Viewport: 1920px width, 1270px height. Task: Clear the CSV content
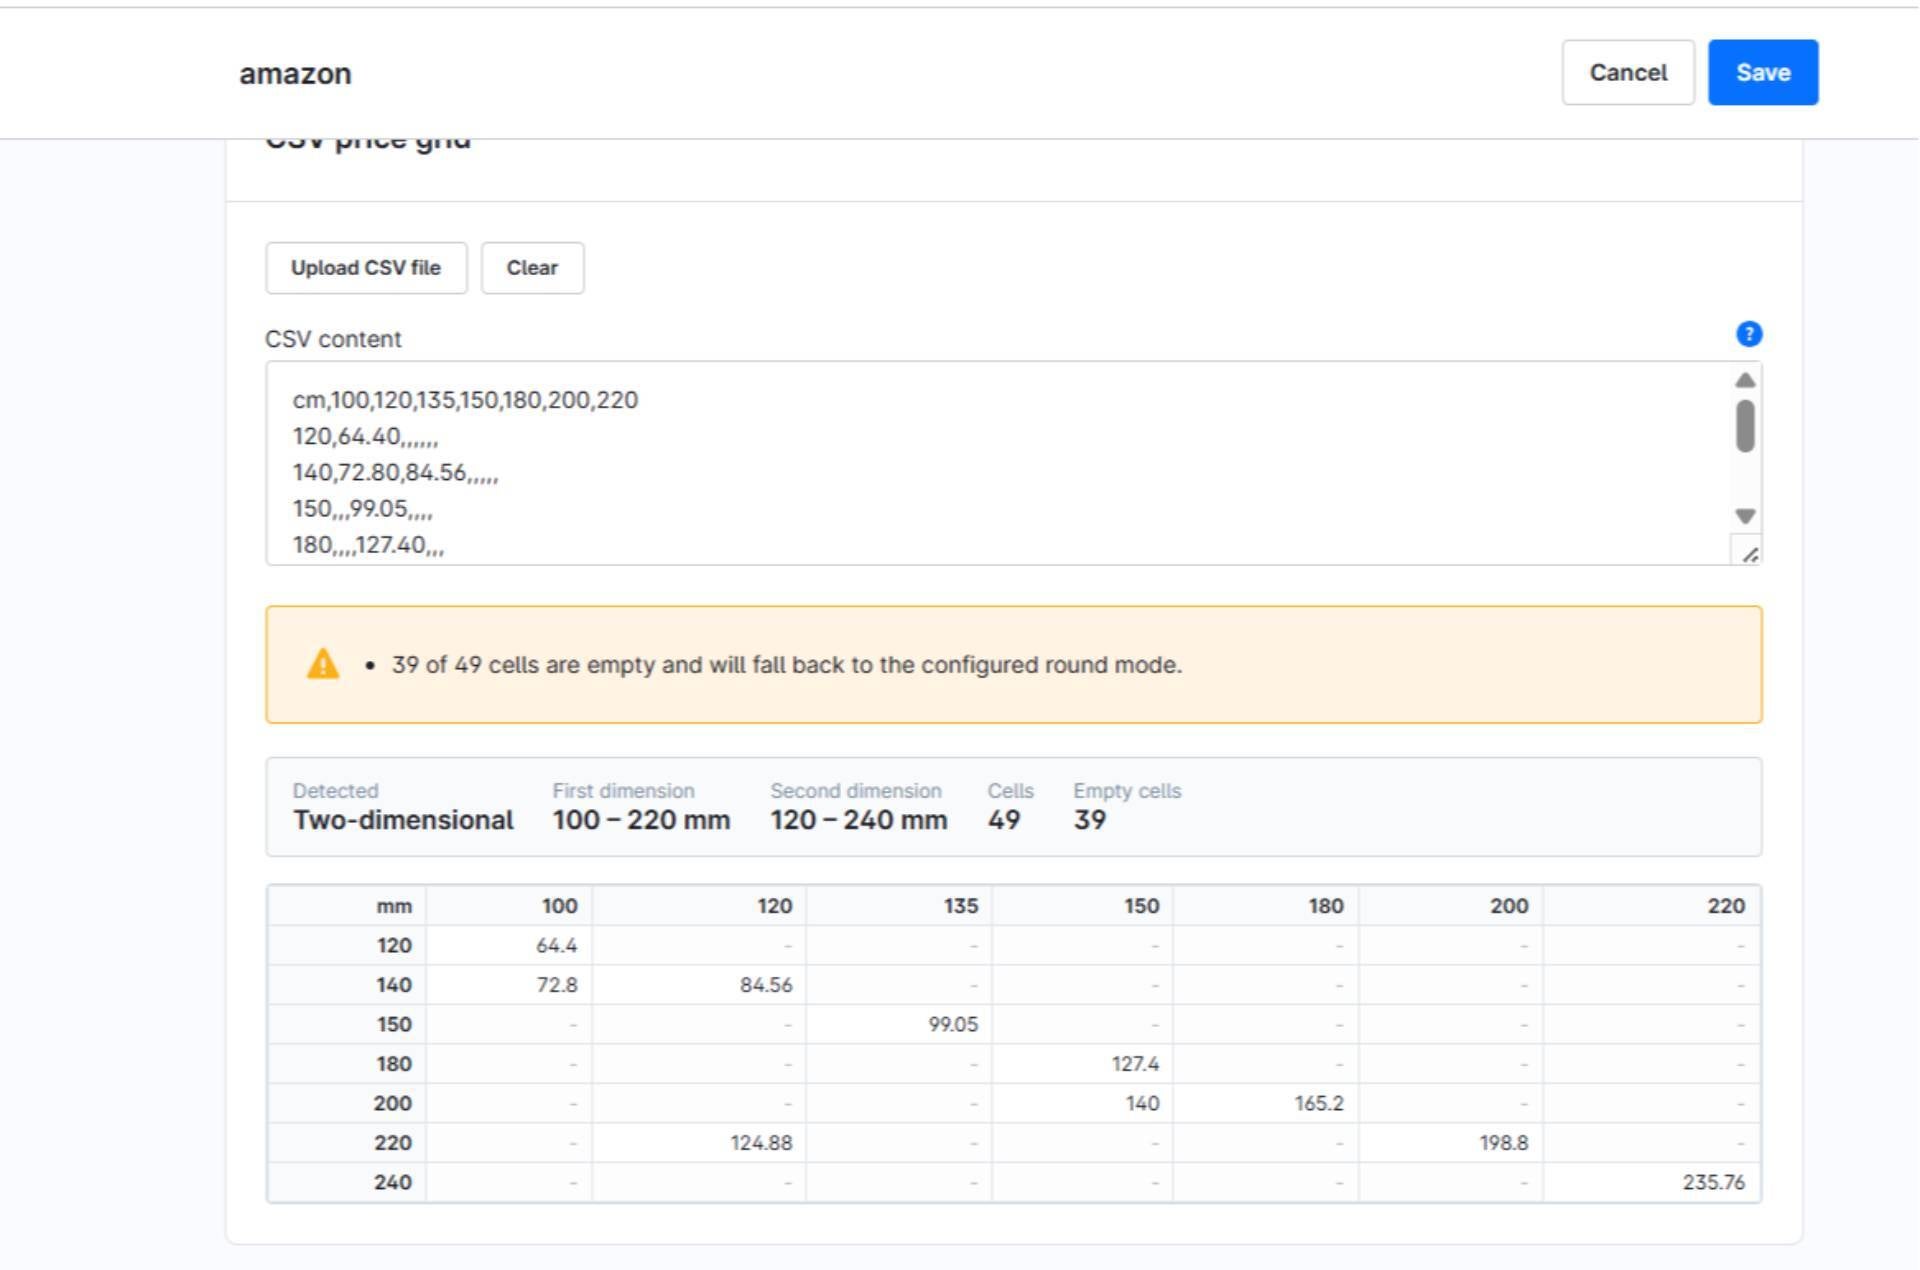[532, 268]
